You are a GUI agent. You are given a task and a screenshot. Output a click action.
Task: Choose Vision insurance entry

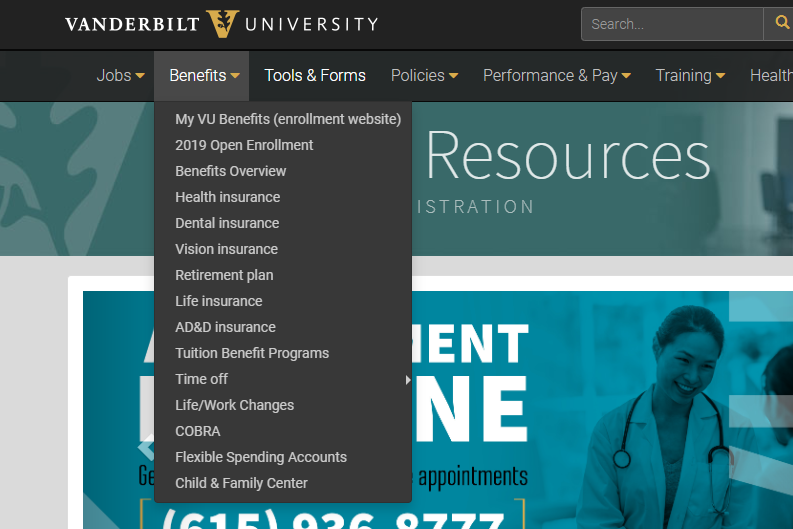point(227,249)
